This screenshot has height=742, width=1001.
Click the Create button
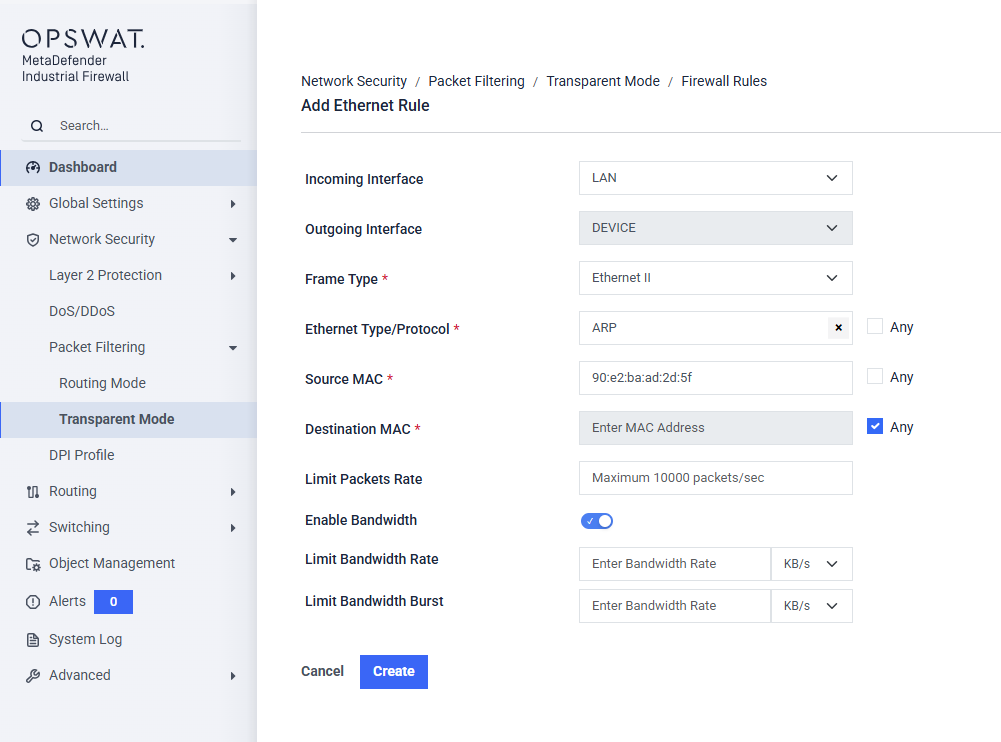click(393, 672)
